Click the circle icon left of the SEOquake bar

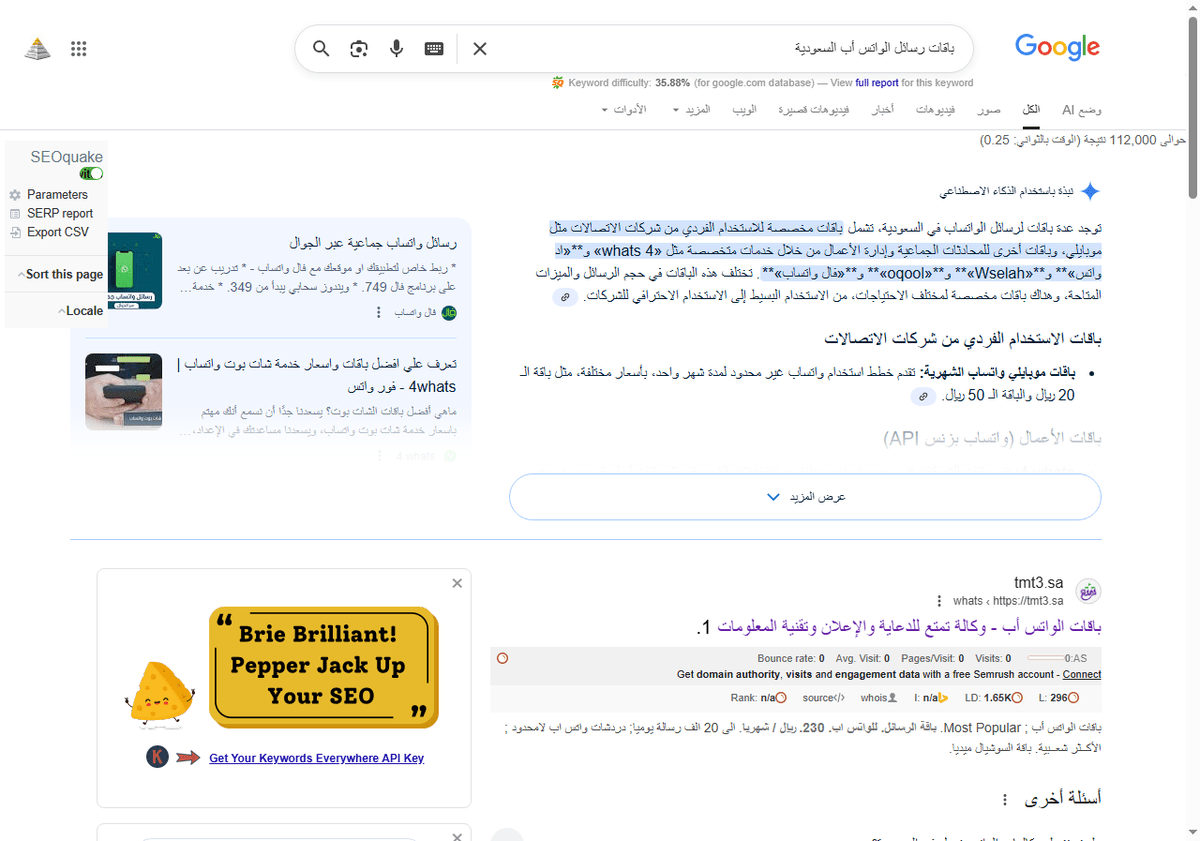[502, 658]
